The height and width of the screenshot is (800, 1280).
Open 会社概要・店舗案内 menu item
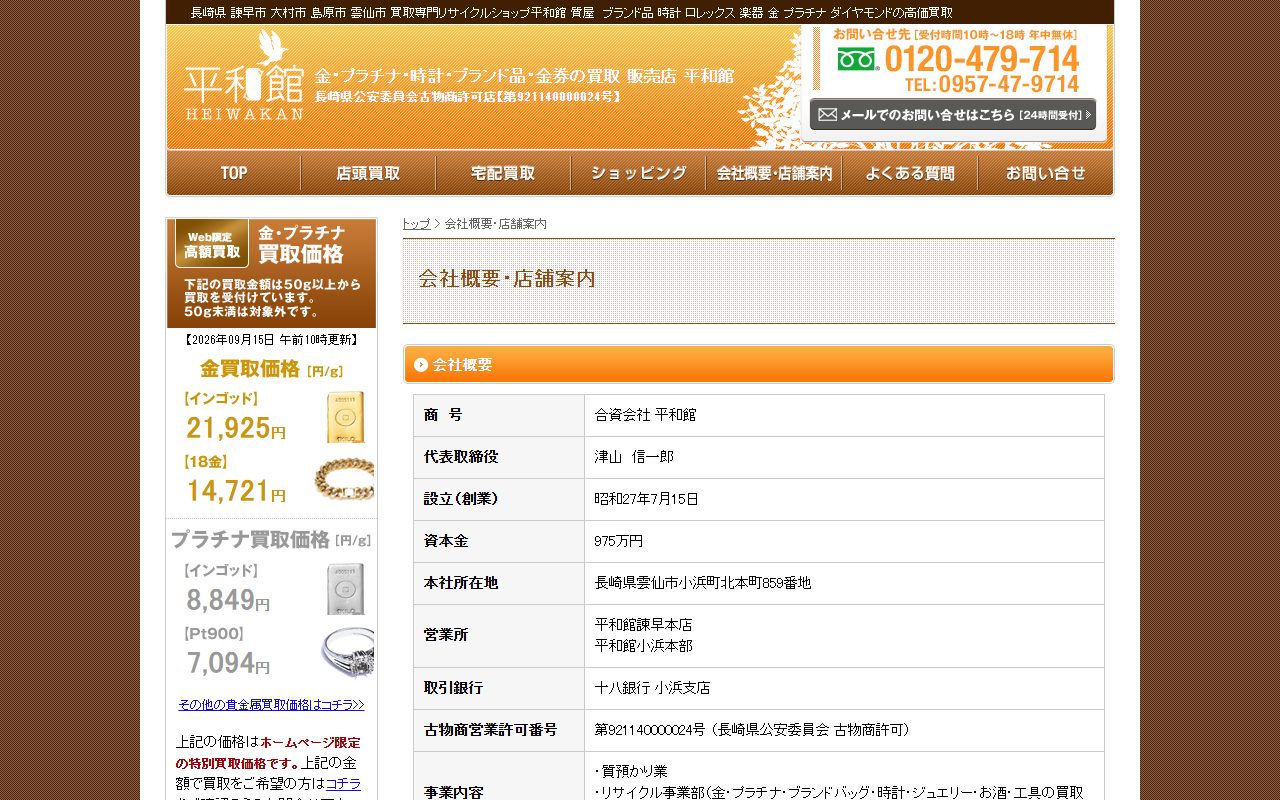pos(774,173)
